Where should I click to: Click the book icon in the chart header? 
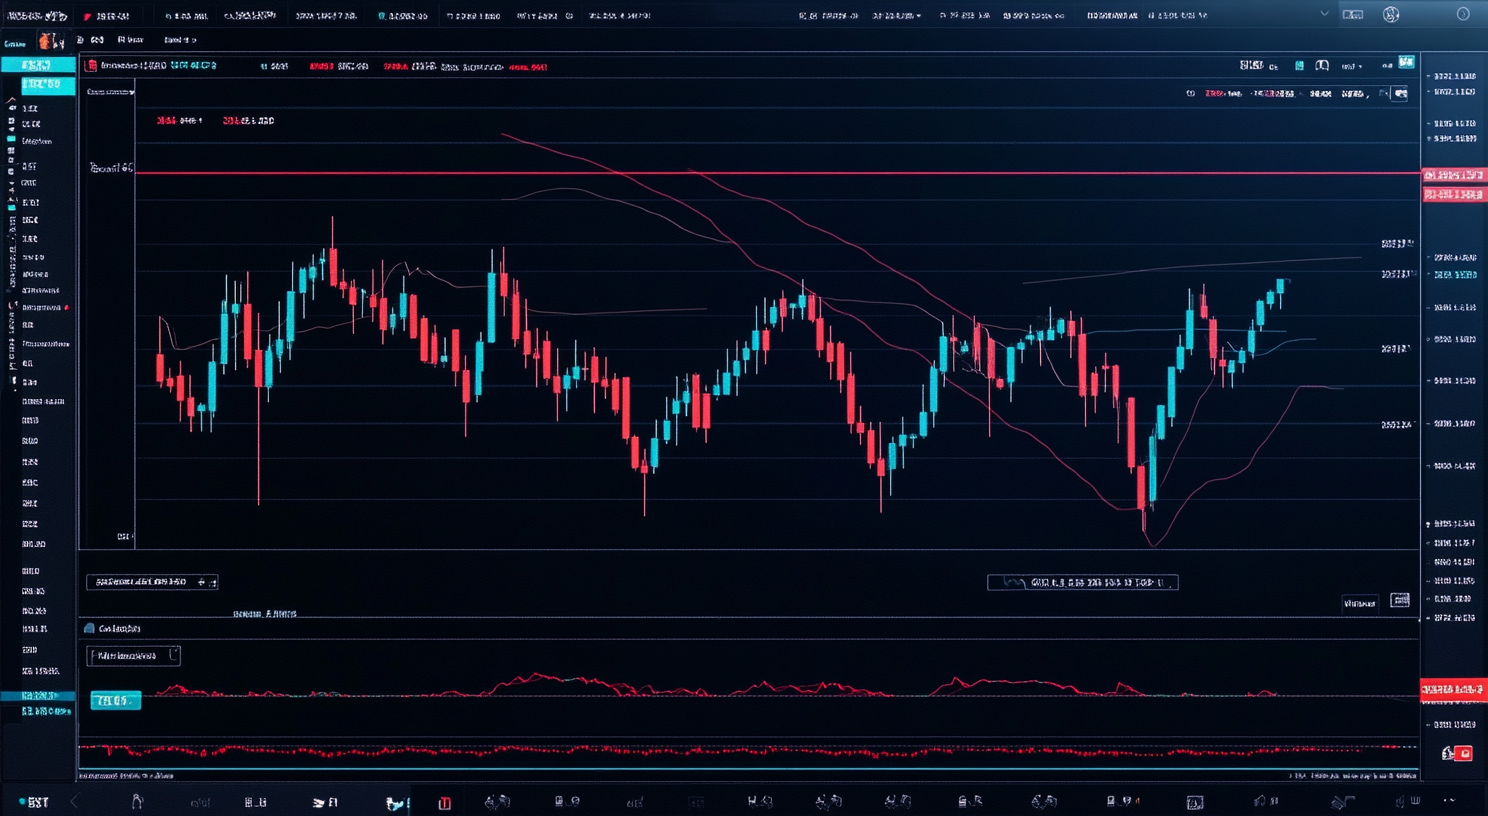click(1322, 66)
